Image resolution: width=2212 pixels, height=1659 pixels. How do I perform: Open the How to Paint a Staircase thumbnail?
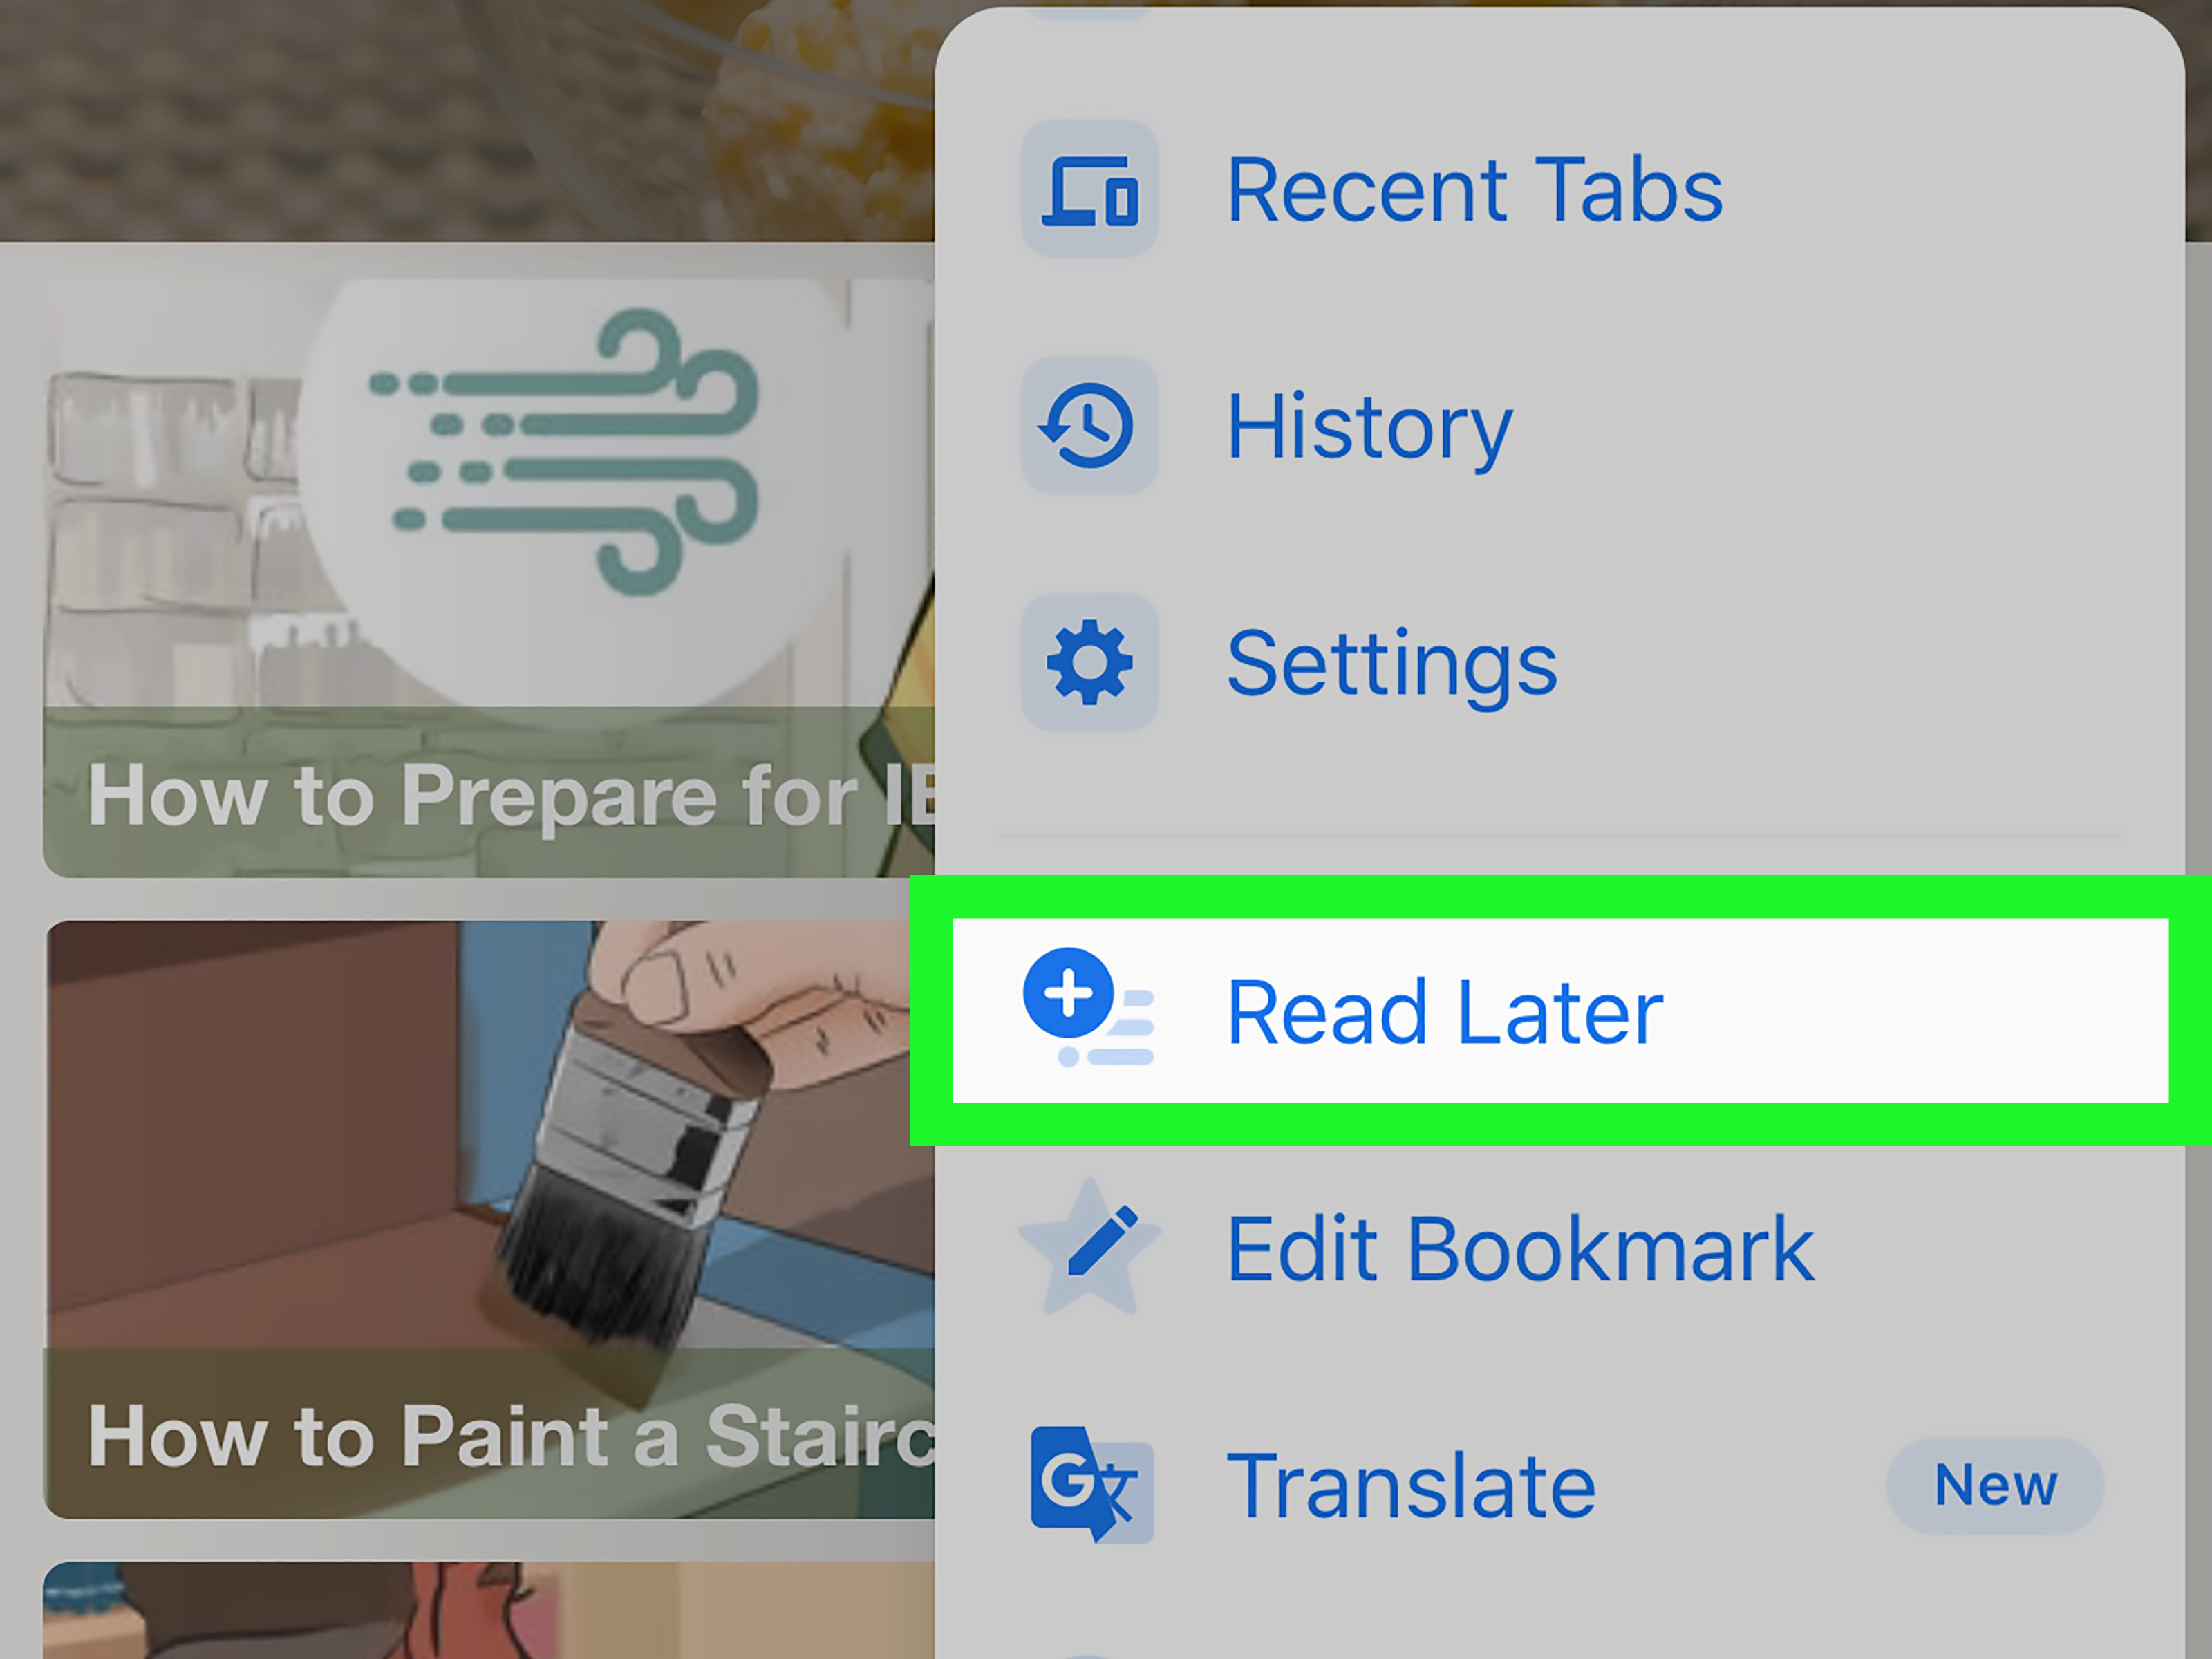489,1219
